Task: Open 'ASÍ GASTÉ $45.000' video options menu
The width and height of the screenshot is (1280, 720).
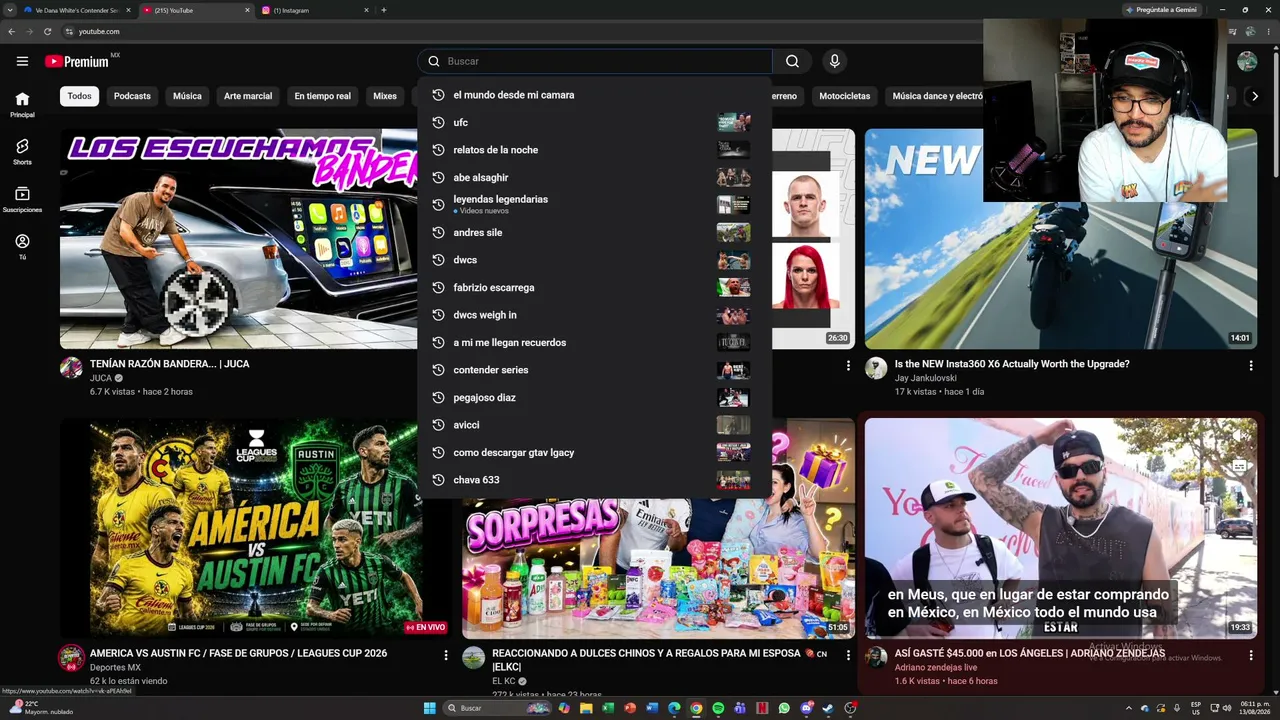Action: tap(1250, 655)
